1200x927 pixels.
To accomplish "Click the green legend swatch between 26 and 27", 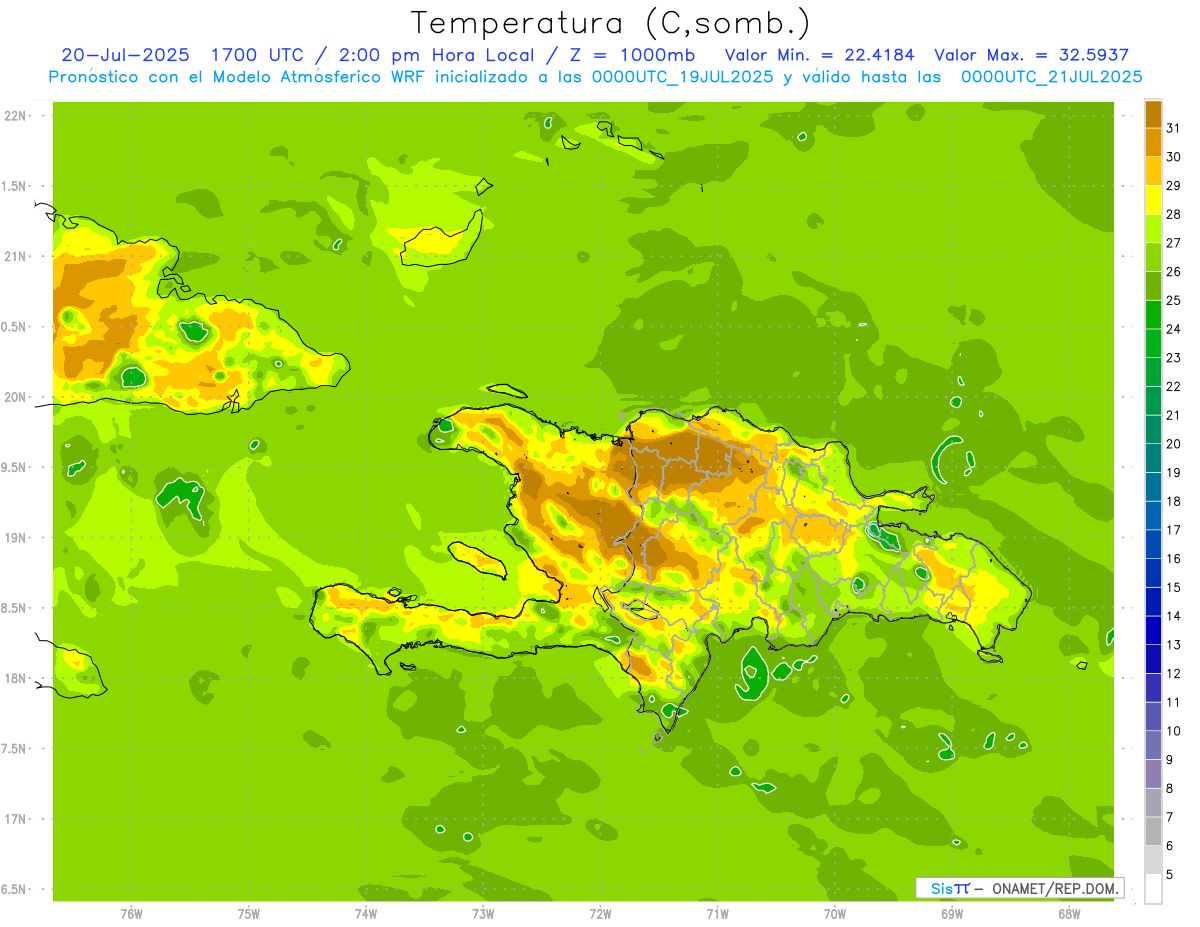I will (x=1153, y=256).
